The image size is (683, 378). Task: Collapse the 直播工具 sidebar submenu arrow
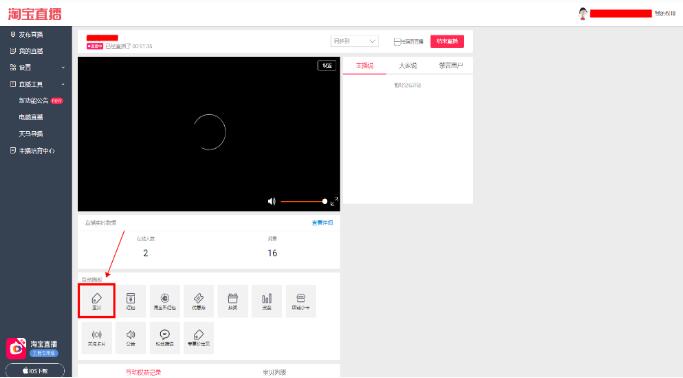click(x=63, y=84)
